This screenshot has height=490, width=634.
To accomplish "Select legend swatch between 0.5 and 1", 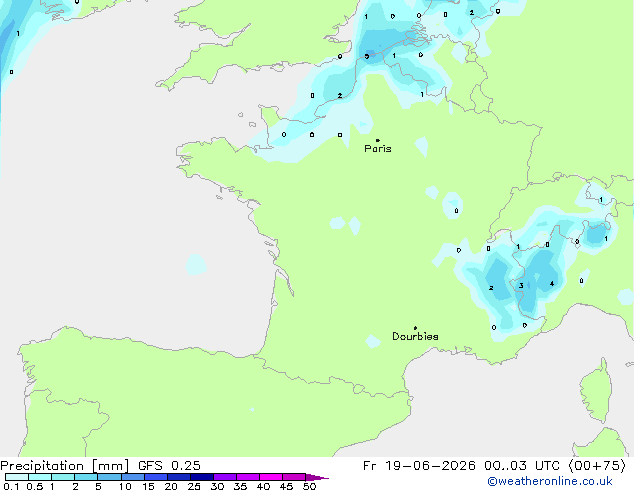I will [40, 477].
